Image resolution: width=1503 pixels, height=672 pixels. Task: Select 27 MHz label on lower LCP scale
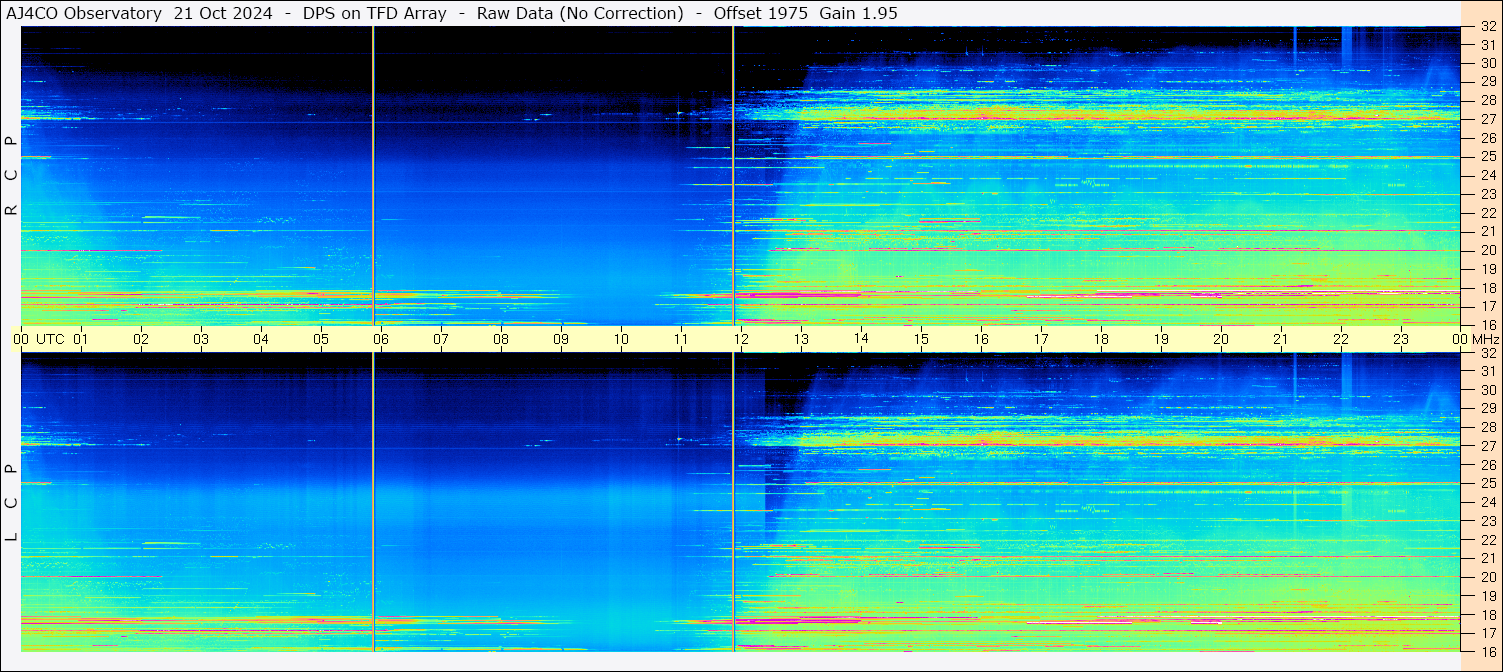point(1487,446)
